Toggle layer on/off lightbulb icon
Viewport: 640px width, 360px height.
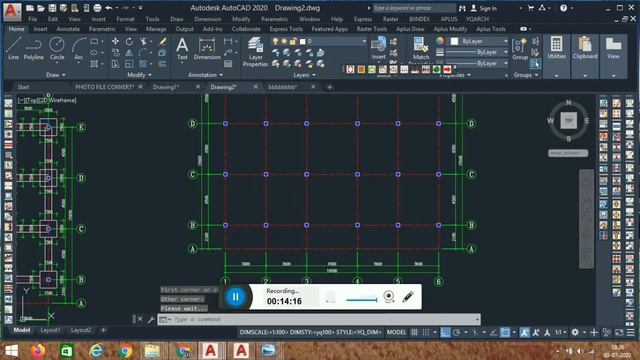[x=275, y=41]
